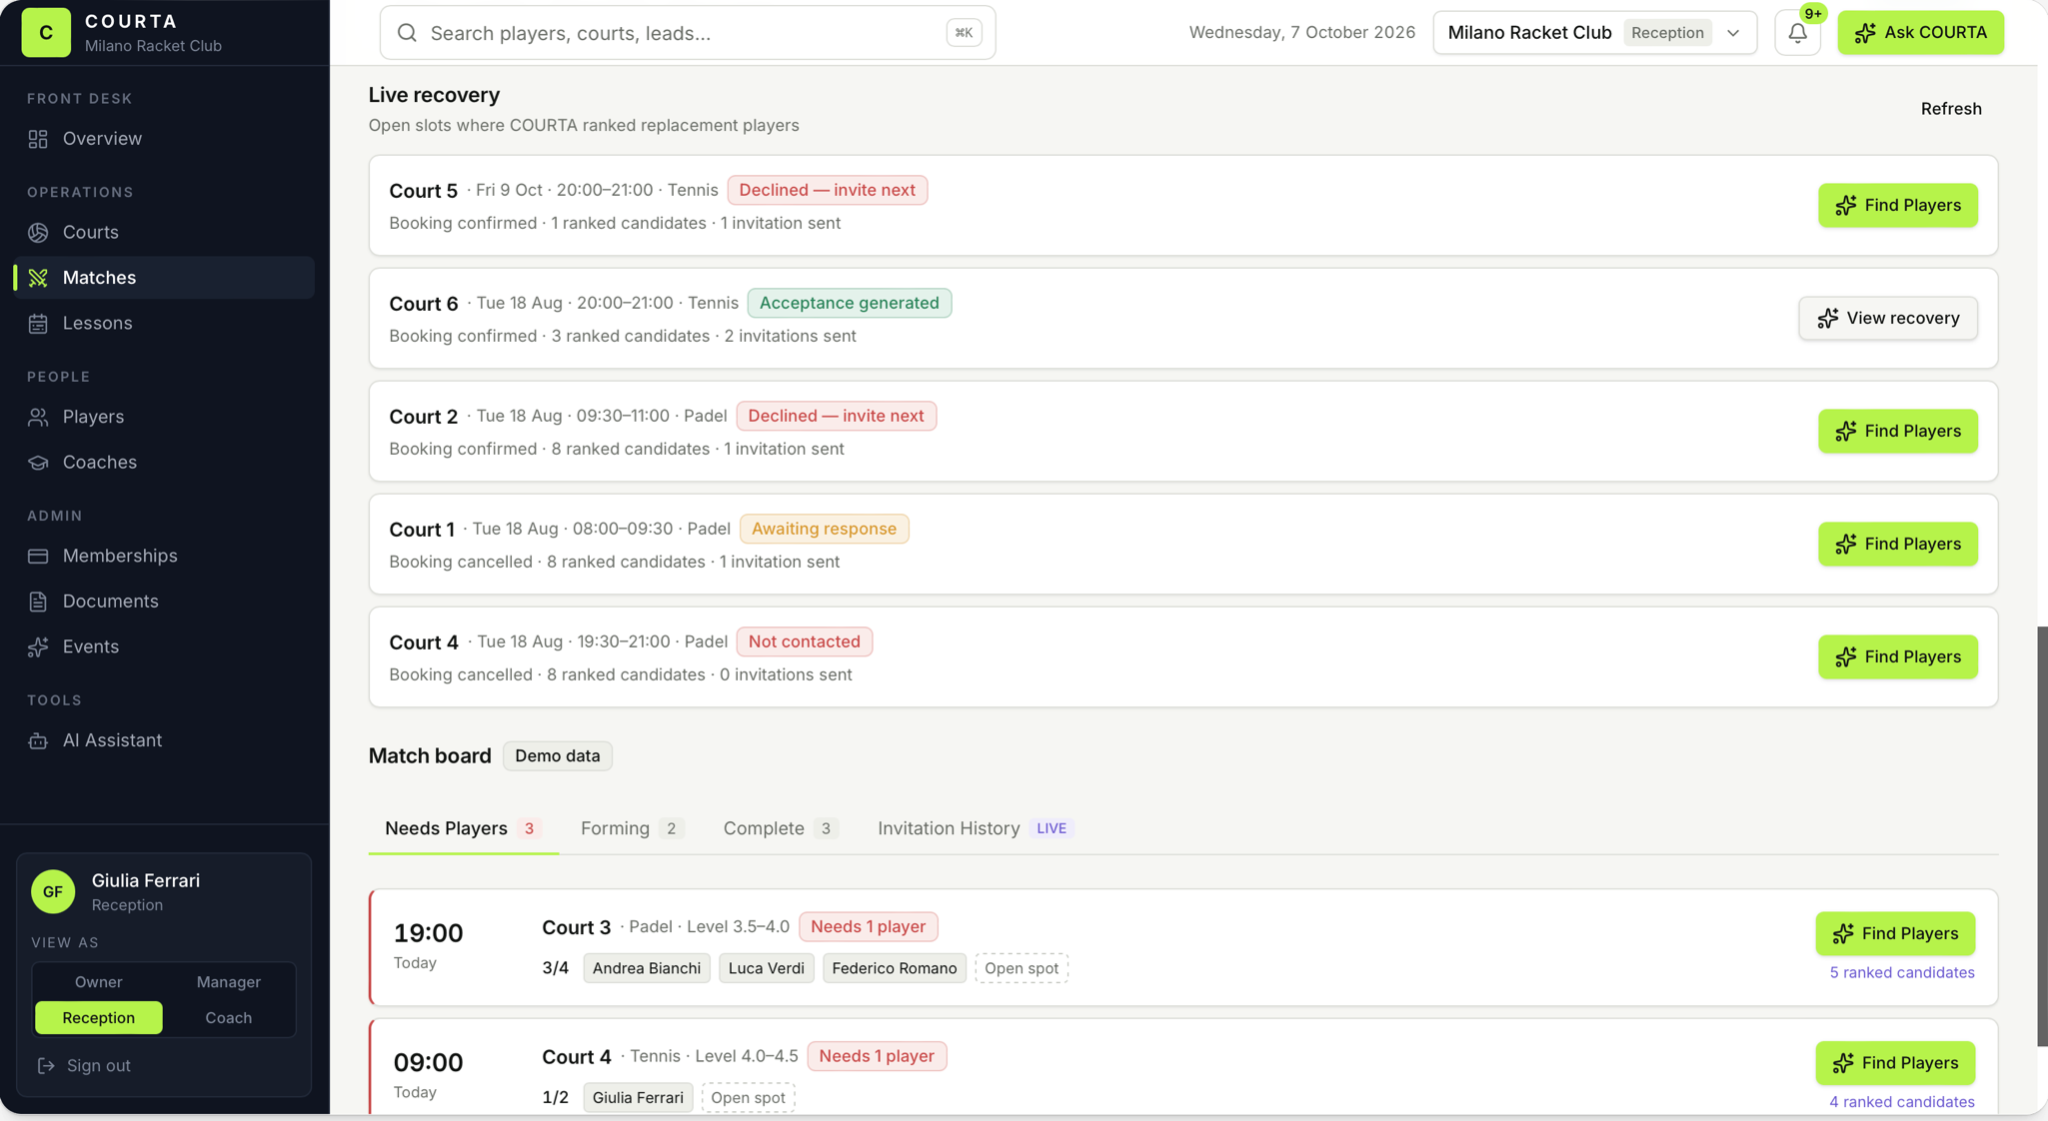Switch to the Complete tab
This screenshot has height=1121, width=2048.
[780, 829]
